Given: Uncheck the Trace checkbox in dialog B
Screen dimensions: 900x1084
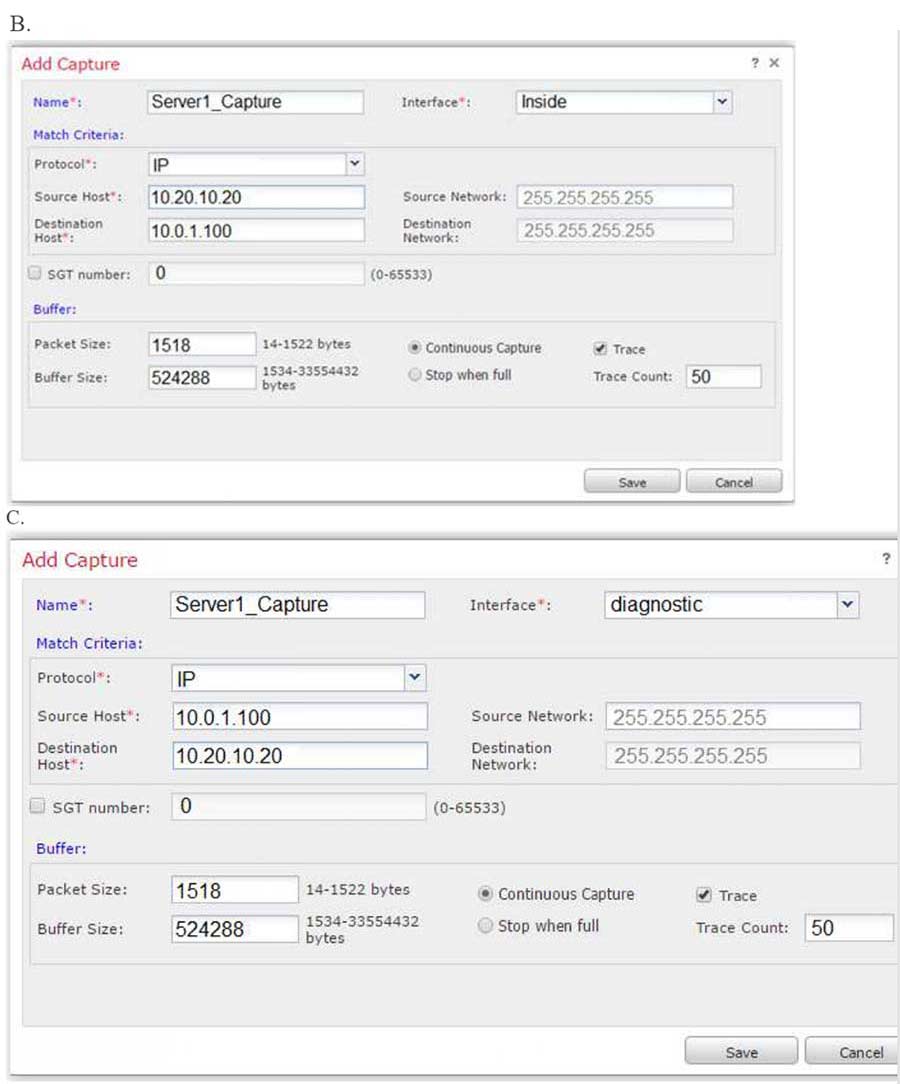Looking at the screenshot, I should pyautogui.click(x=600, y=349).
